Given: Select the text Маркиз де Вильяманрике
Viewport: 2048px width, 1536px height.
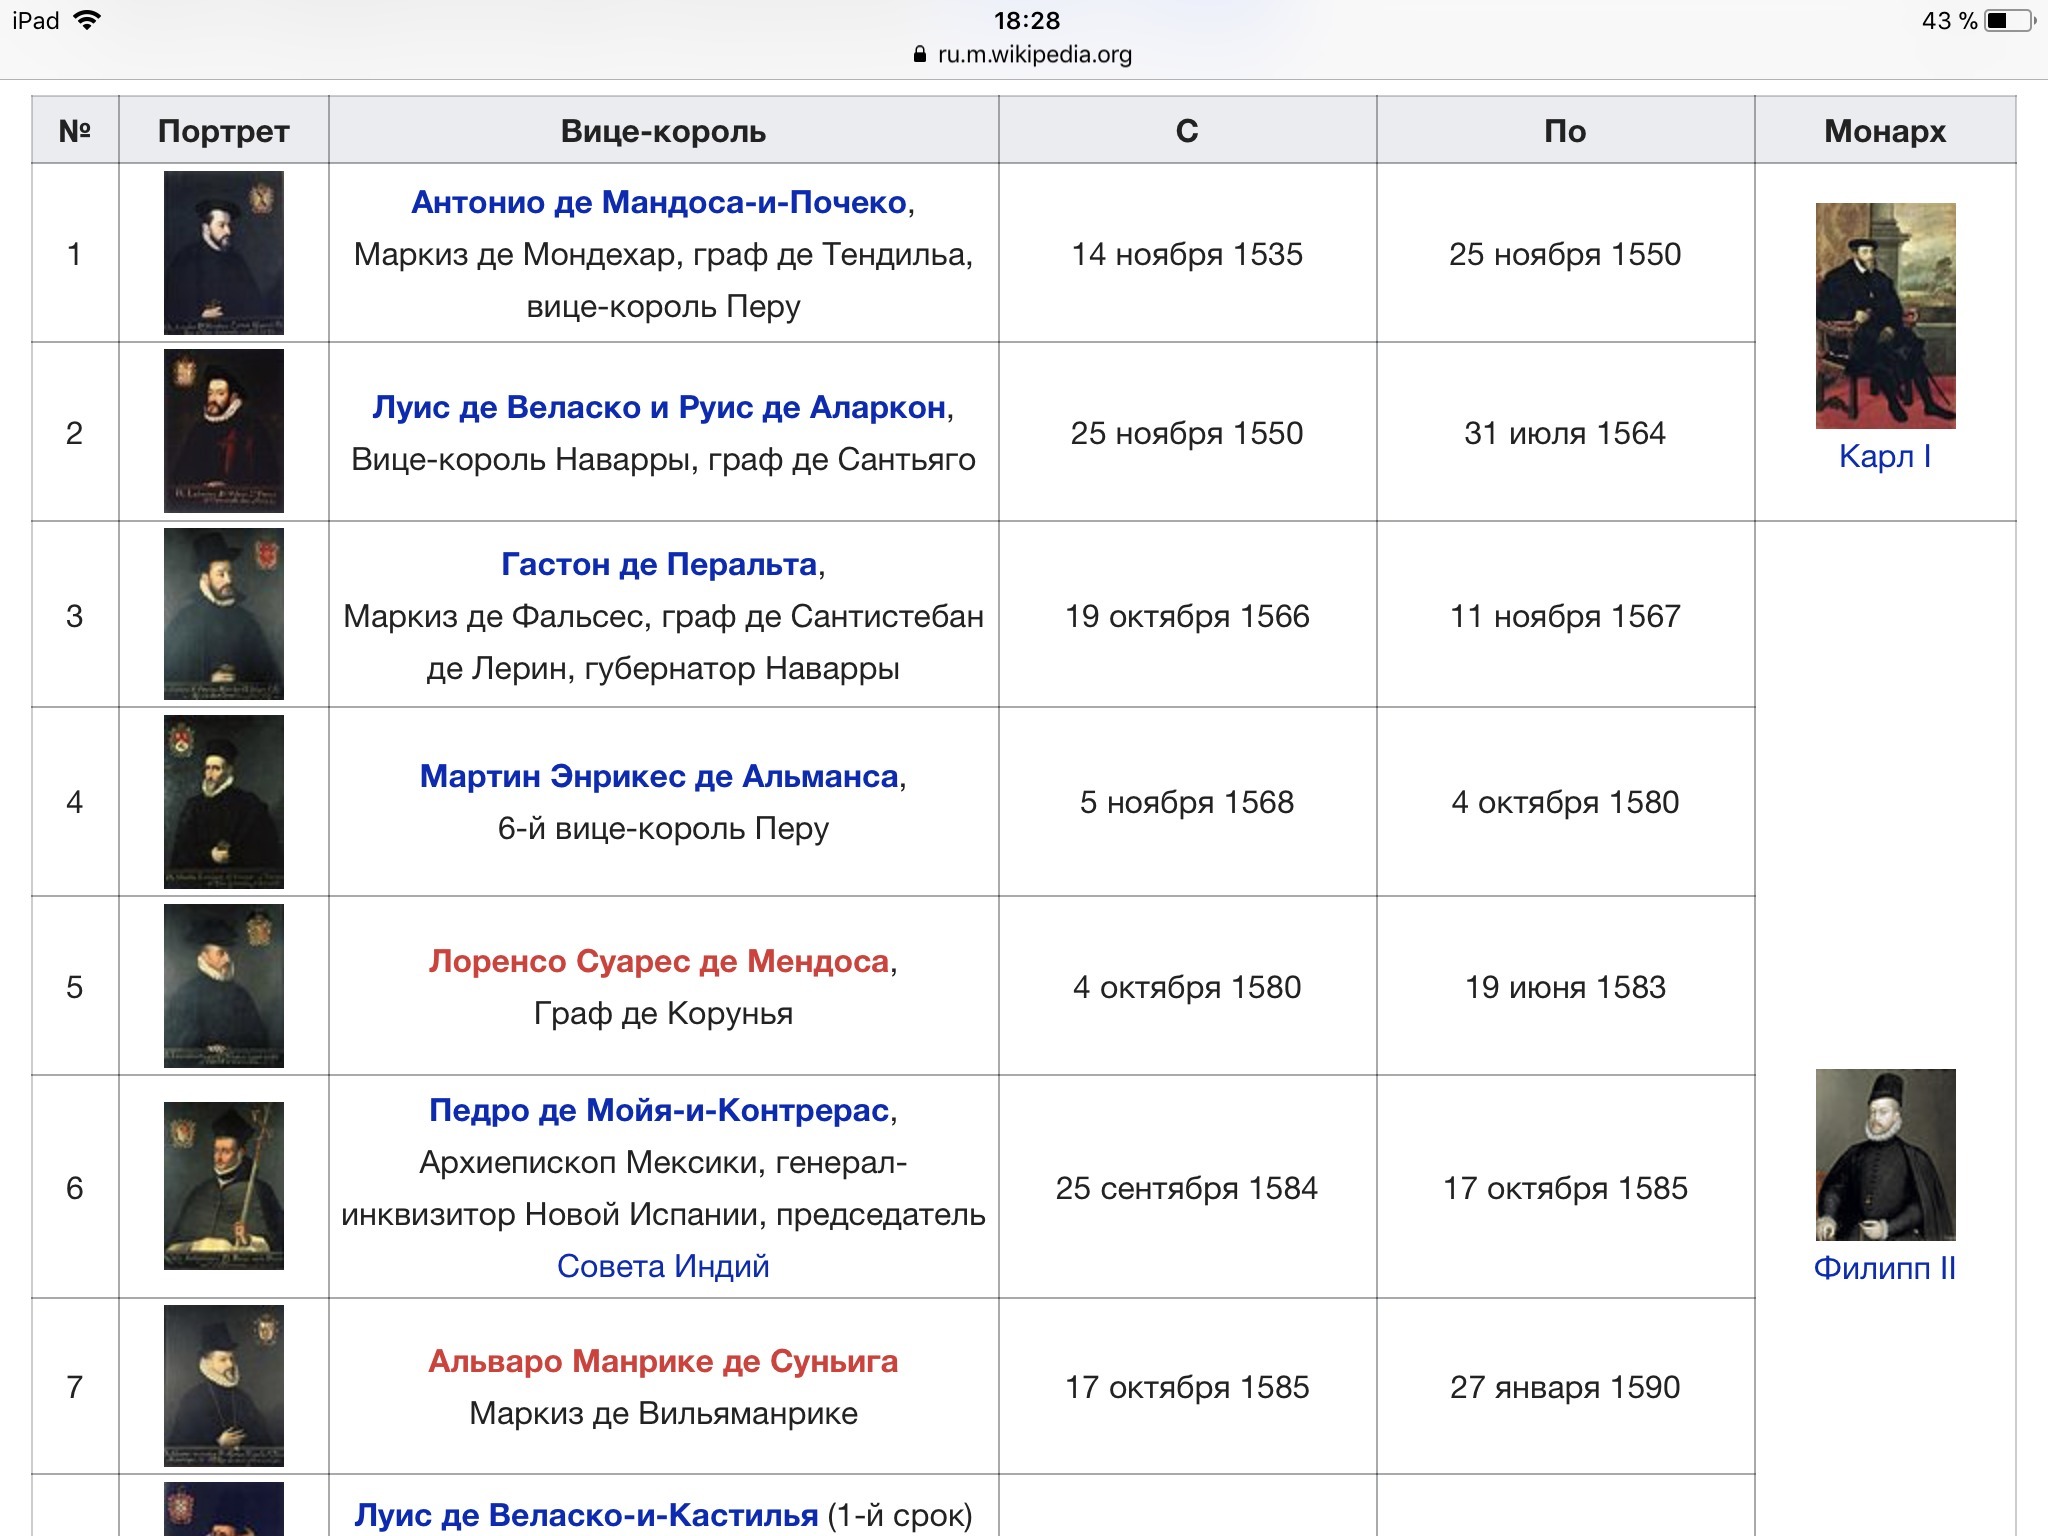Looking at the screenshot, I should (x=663, y=1413).
